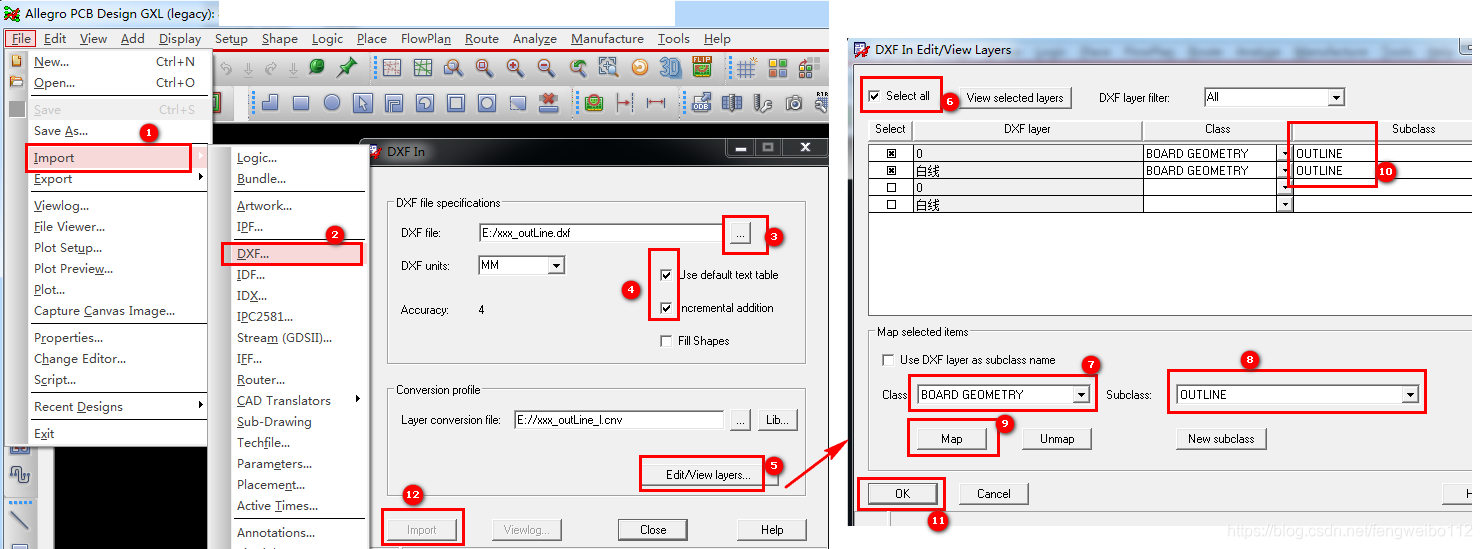Click the camera capture toolbar icon
1482x549 pixels.
pos(793,103)
